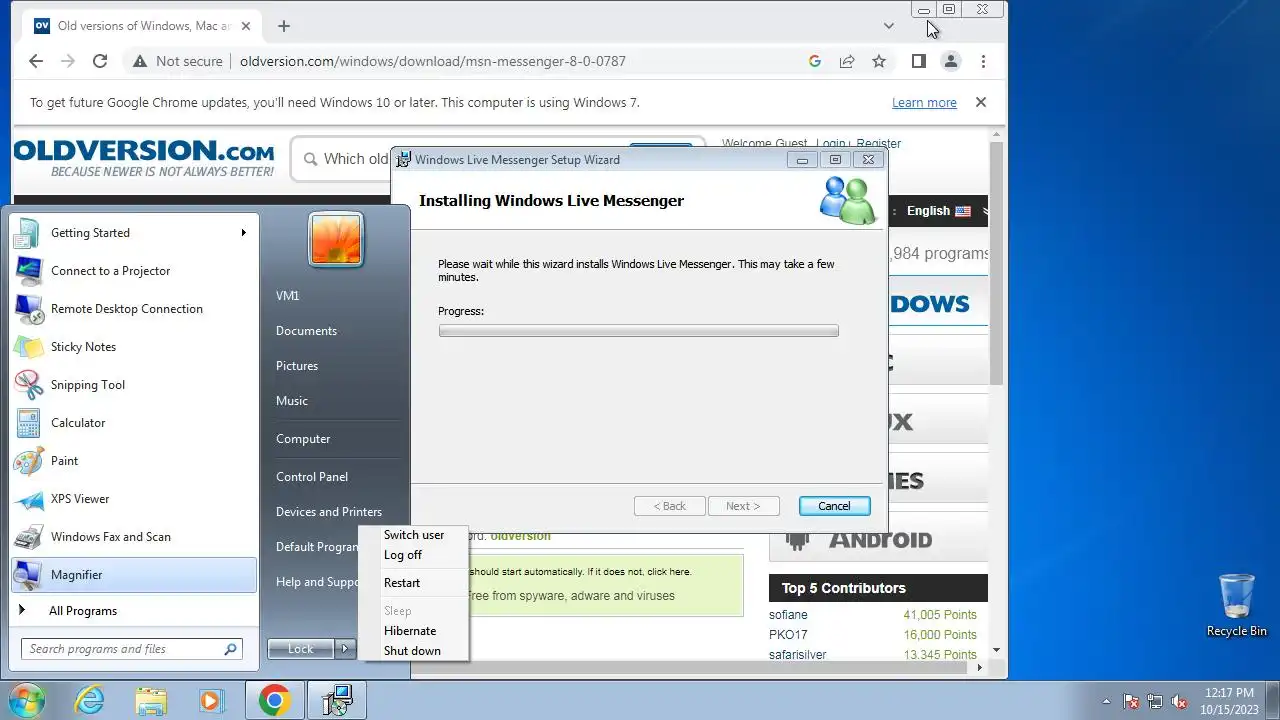Open Sticky Notes program

click(x=133, y=347)
